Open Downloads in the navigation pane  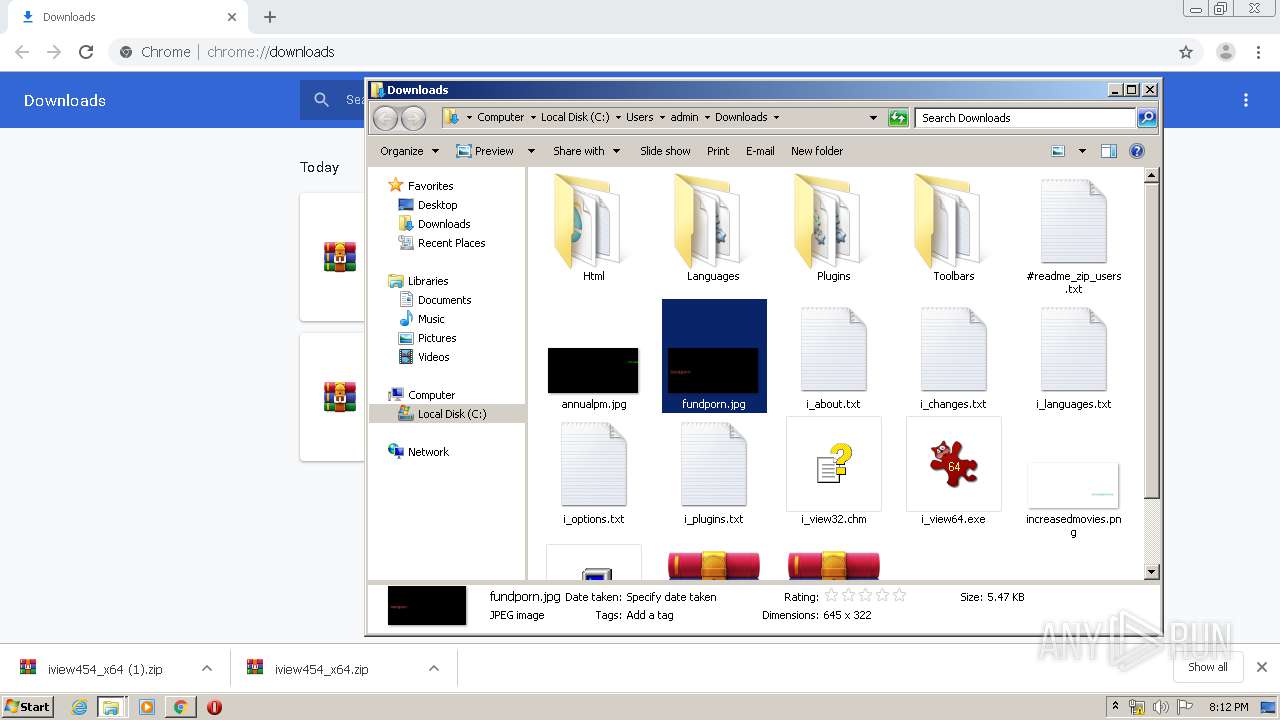tap(444, 224)
